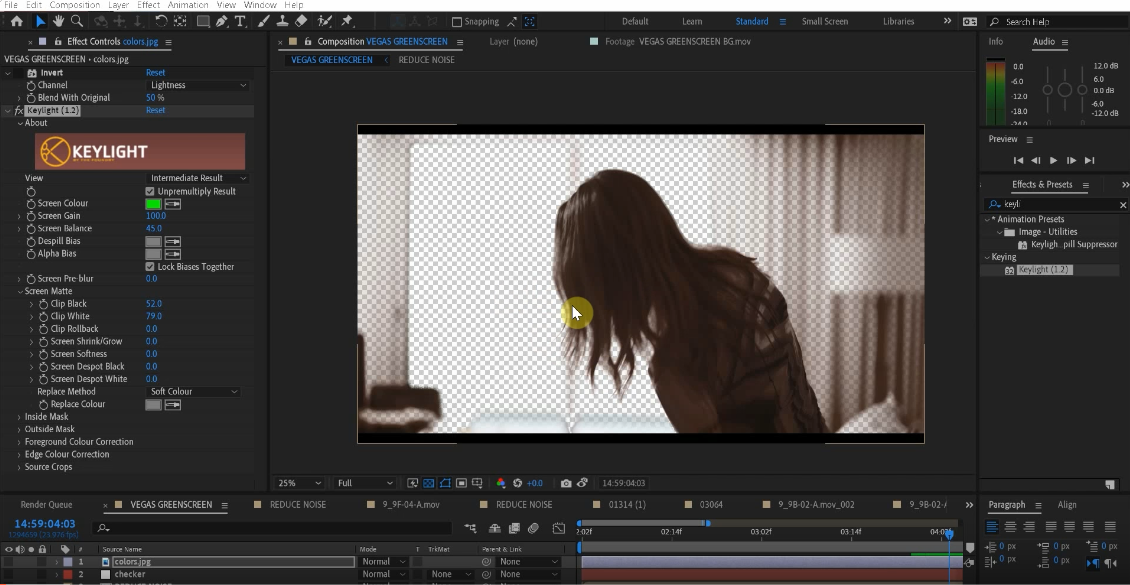Uncheck Lock Biases Together
This screenshot has height=585, width=1130.
click(x=150, y=267)
